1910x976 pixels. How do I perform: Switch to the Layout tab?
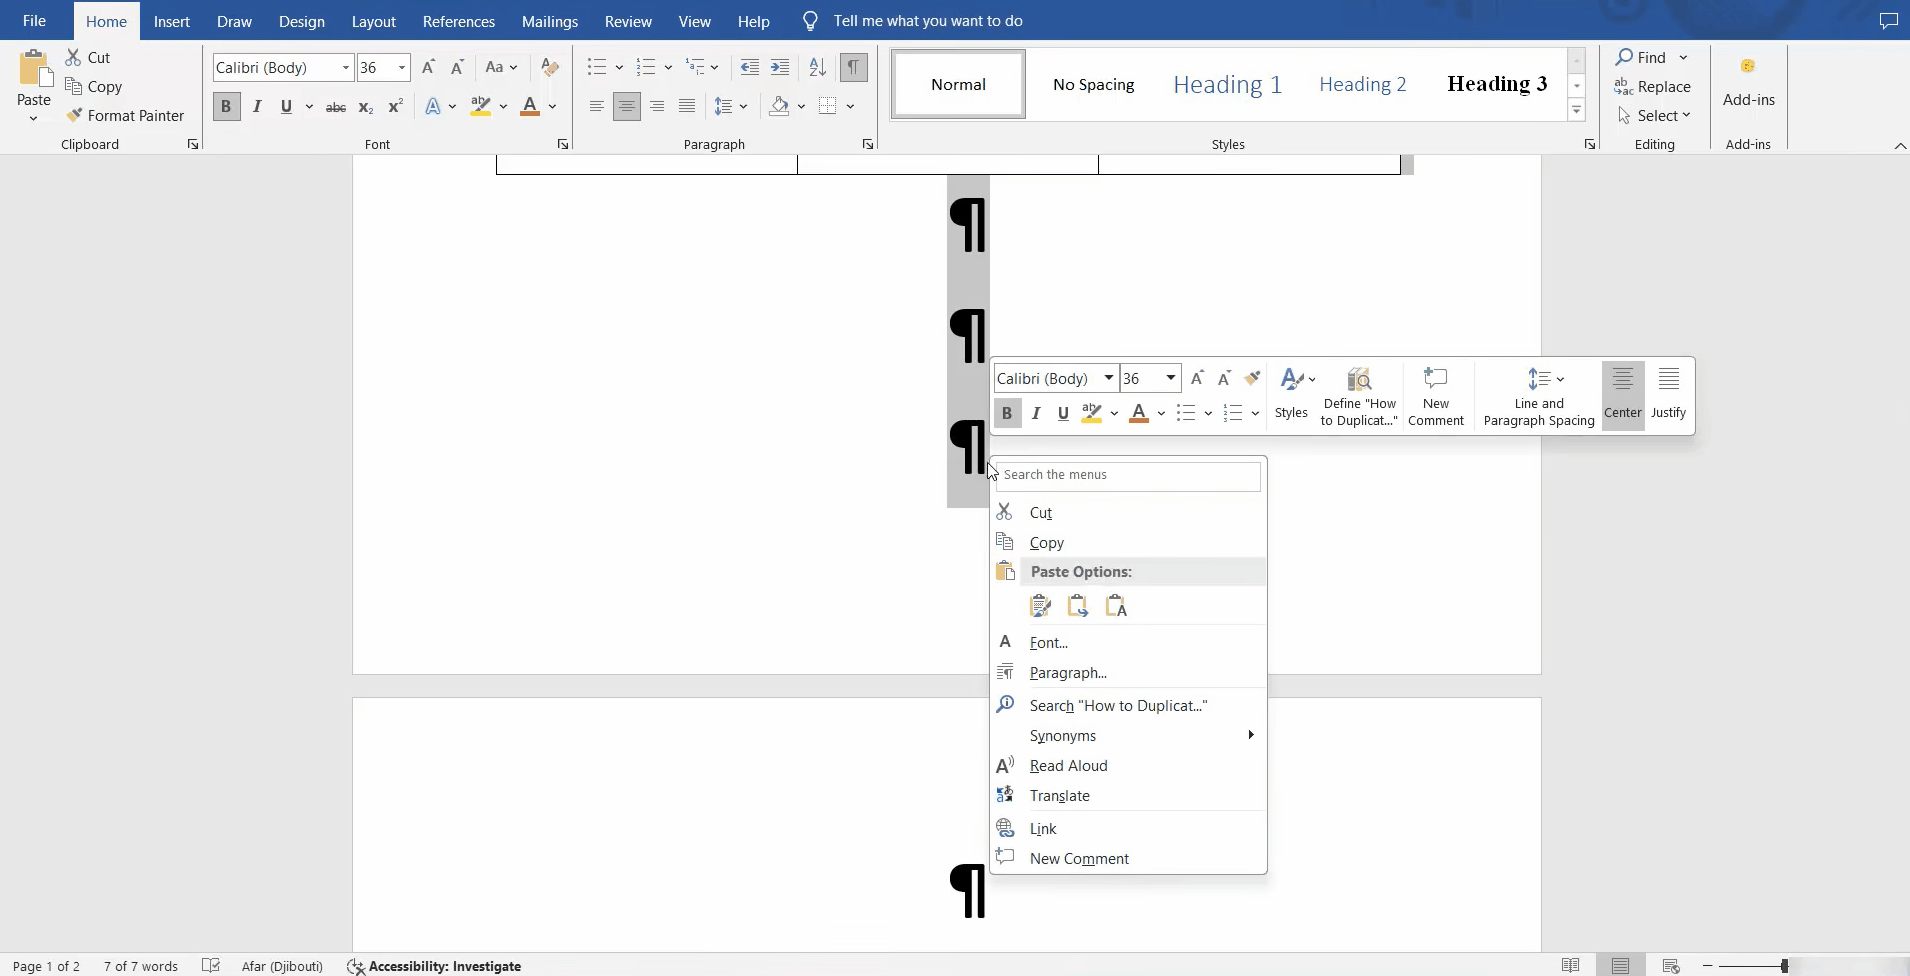point(374,21)
